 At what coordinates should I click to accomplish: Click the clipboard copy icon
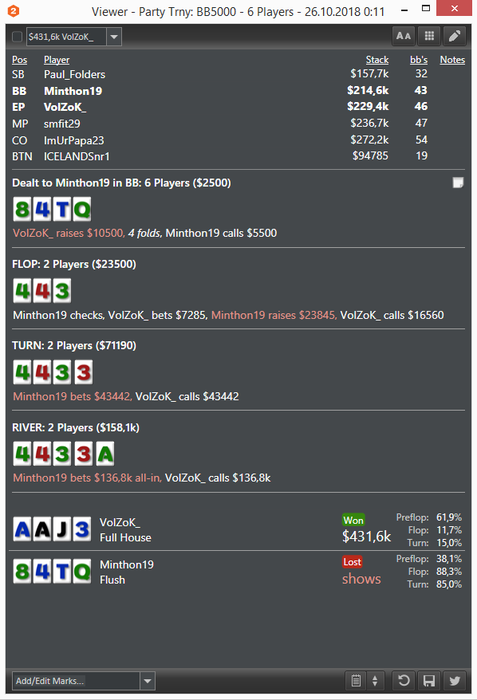point(356,681)
